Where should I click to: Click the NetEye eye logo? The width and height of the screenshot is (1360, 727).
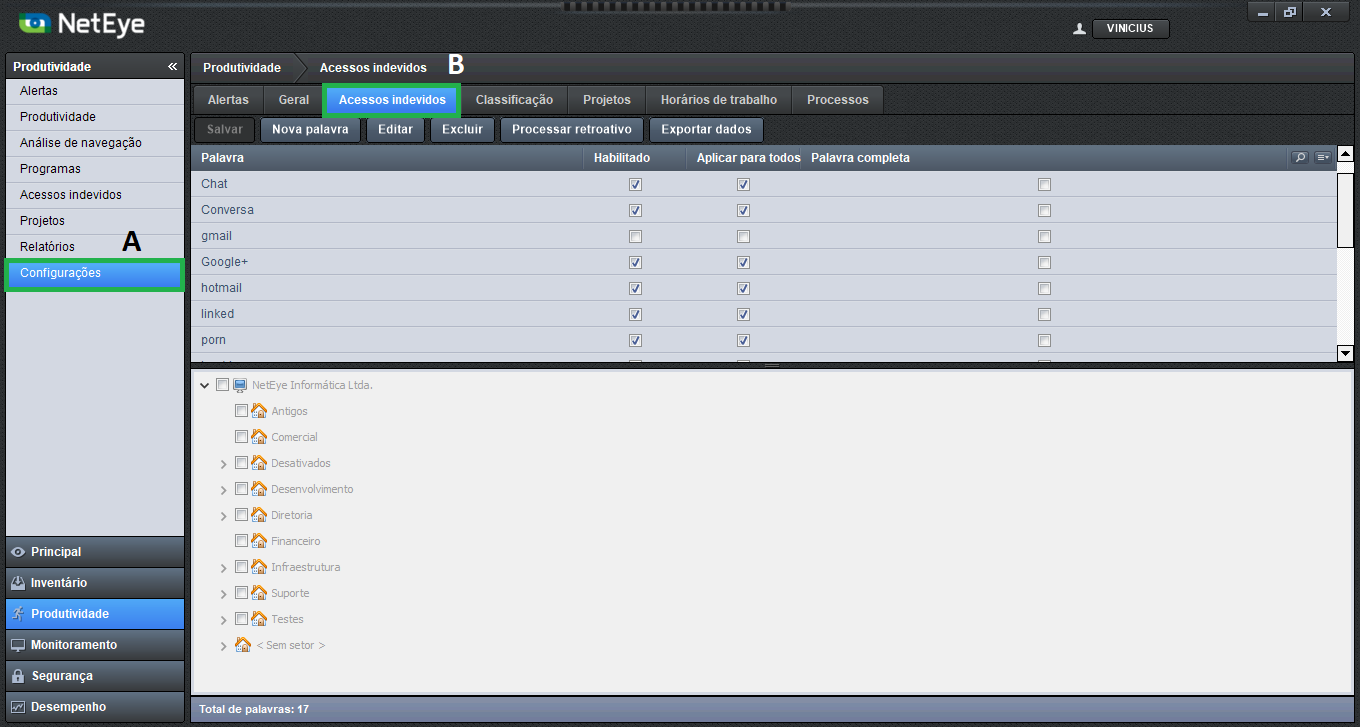tap(34, 23)
